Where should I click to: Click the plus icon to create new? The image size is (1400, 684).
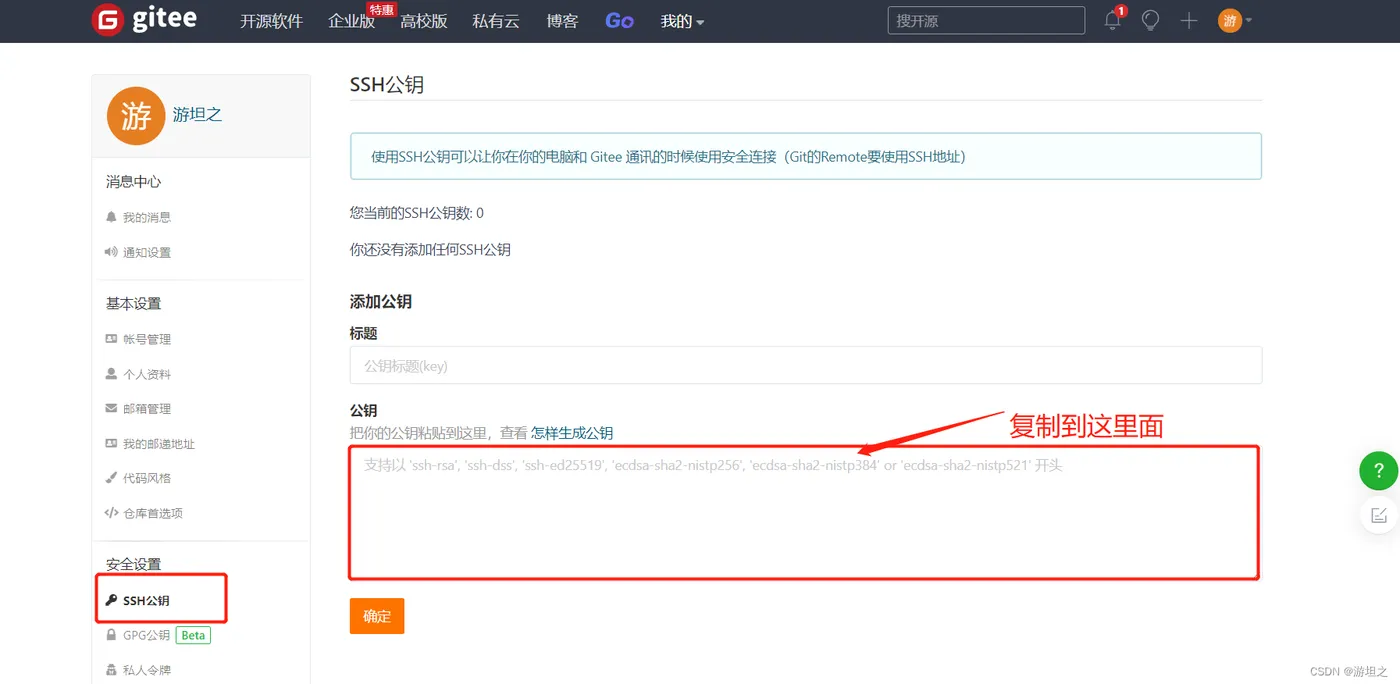(x=1188, y=20)
